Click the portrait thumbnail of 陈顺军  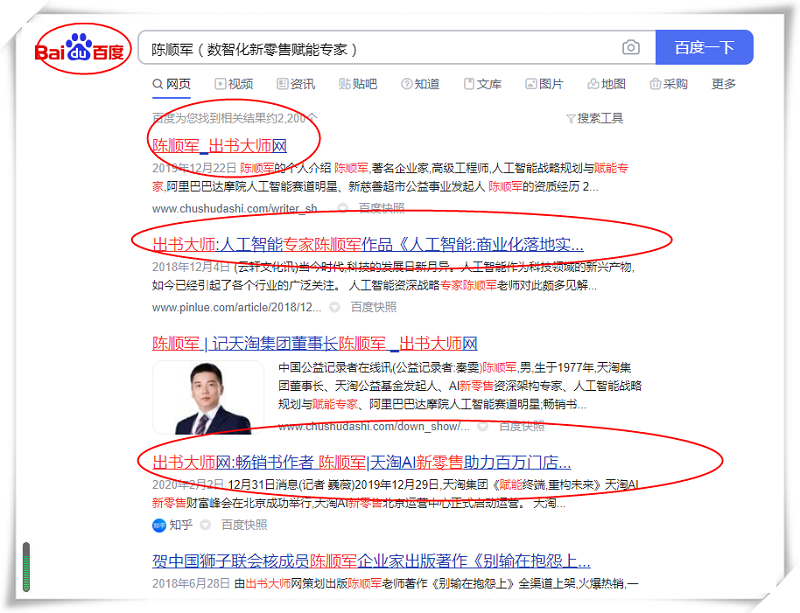(x=207, y=397)
